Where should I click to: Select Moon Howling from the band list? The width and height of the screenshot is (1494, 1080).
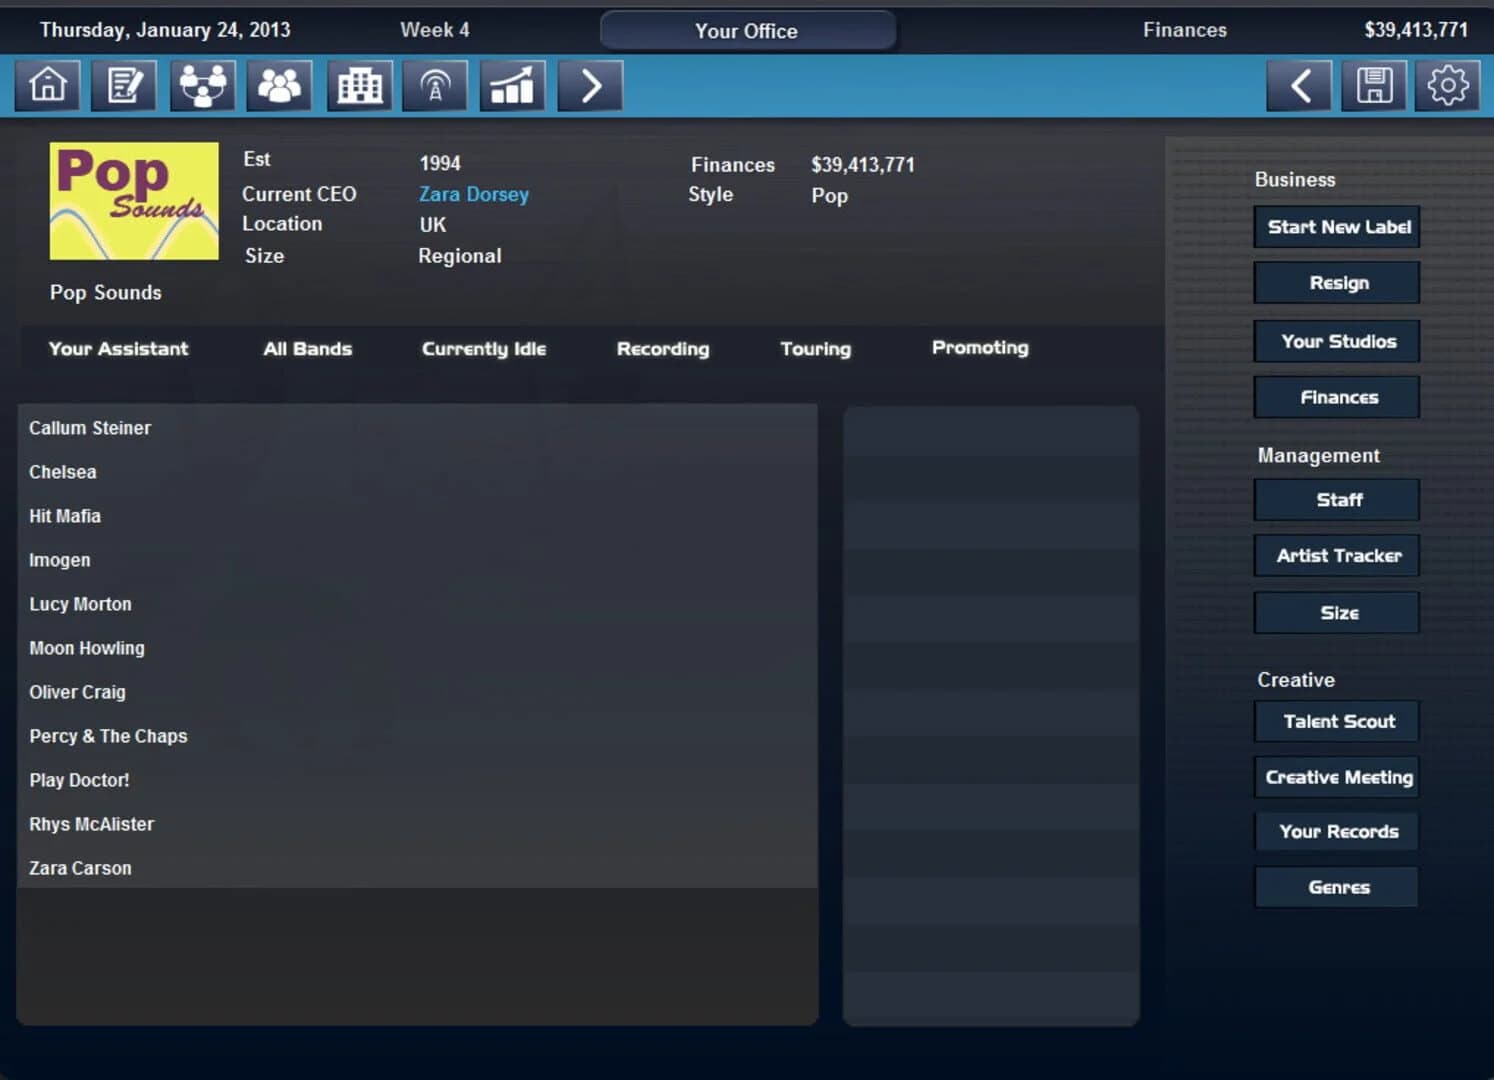tap(87, 648)
